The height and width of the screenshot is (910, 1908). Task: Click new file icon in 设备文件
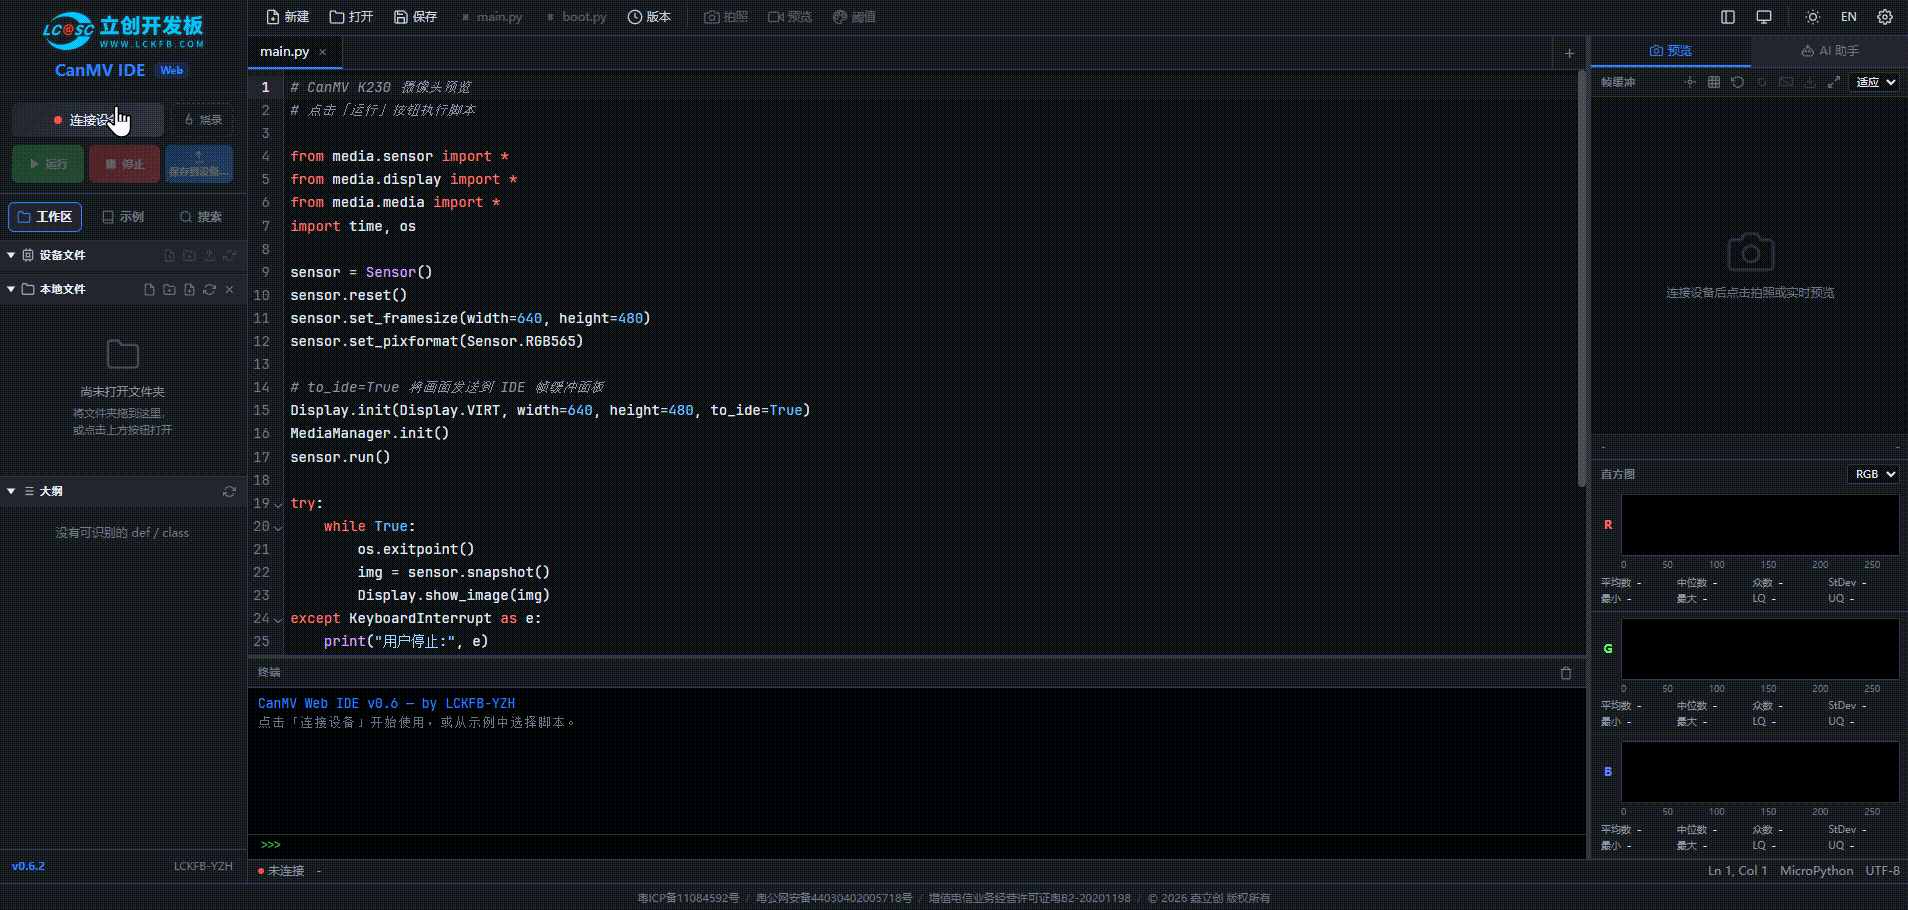[x=169, y=256]
